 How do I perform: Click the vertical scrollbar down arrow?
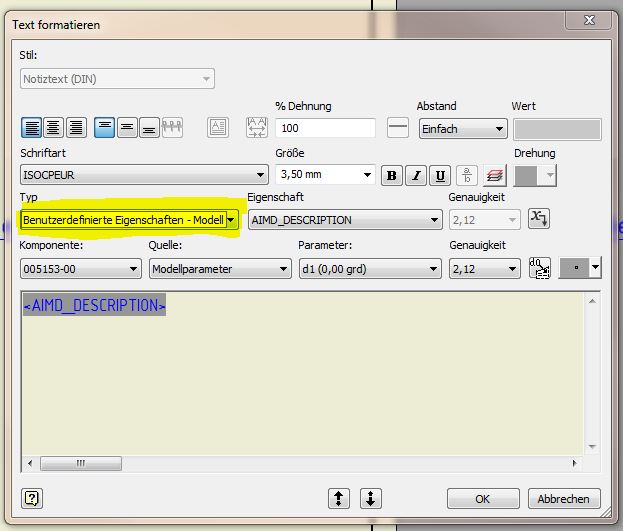[592, 447]
